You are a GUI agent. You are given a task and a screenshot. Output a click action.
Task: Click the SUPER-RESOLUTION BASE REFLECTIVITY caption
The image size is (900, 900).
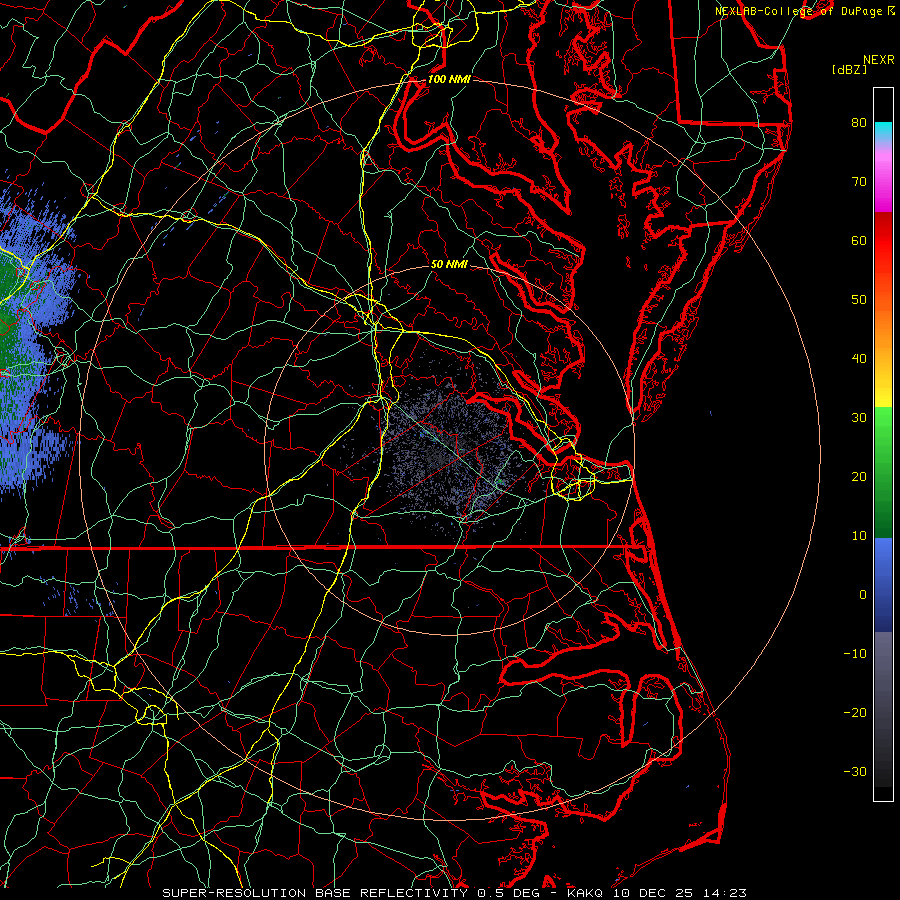[315, 893]
